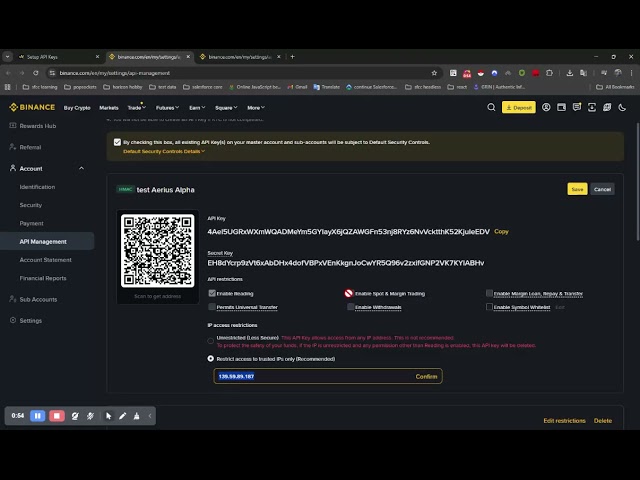Pause the screen recording
640x480 pixels.
(38, 416)
